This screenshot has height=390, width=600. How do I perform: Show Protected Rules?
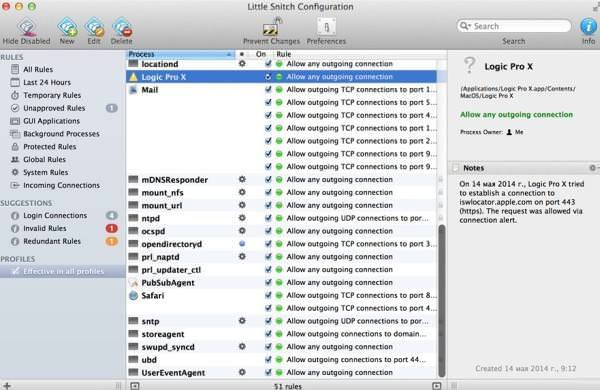(49, 147)
